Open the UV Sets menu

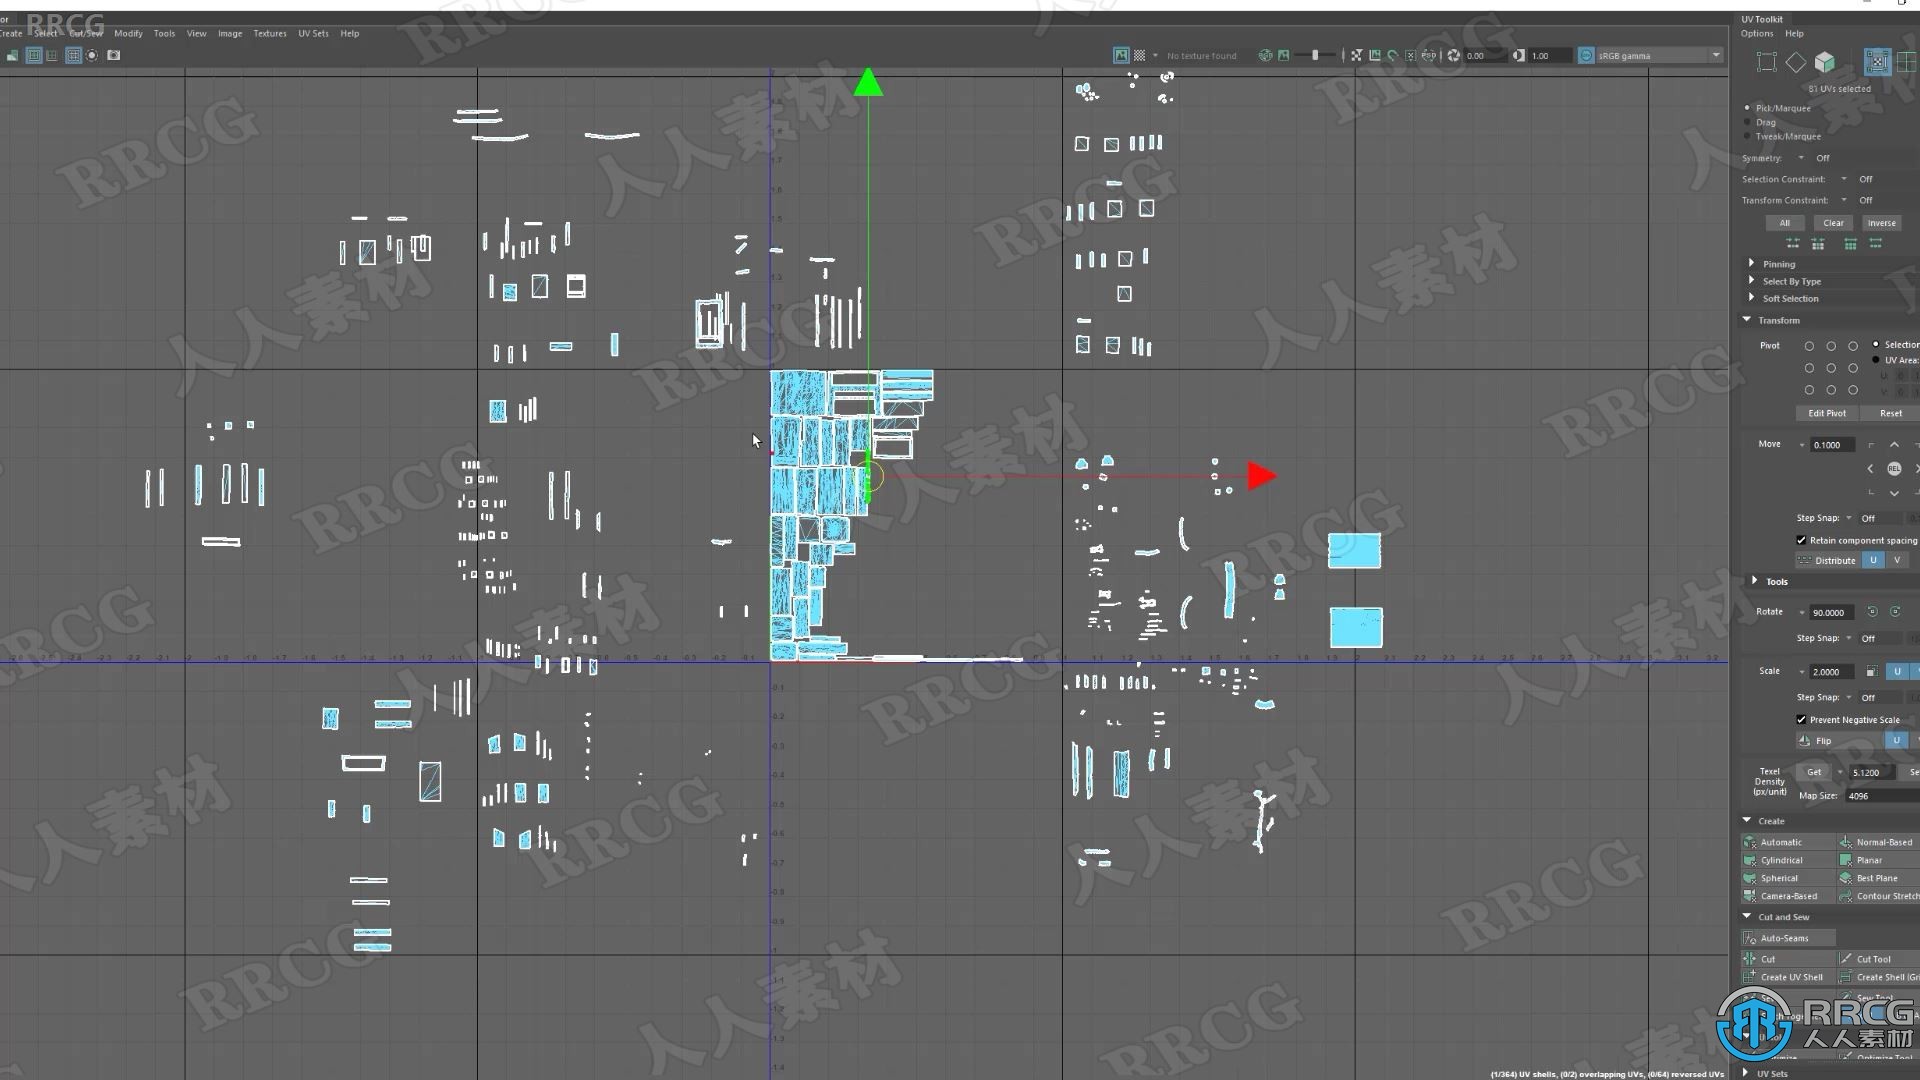[x=314, y=33]
